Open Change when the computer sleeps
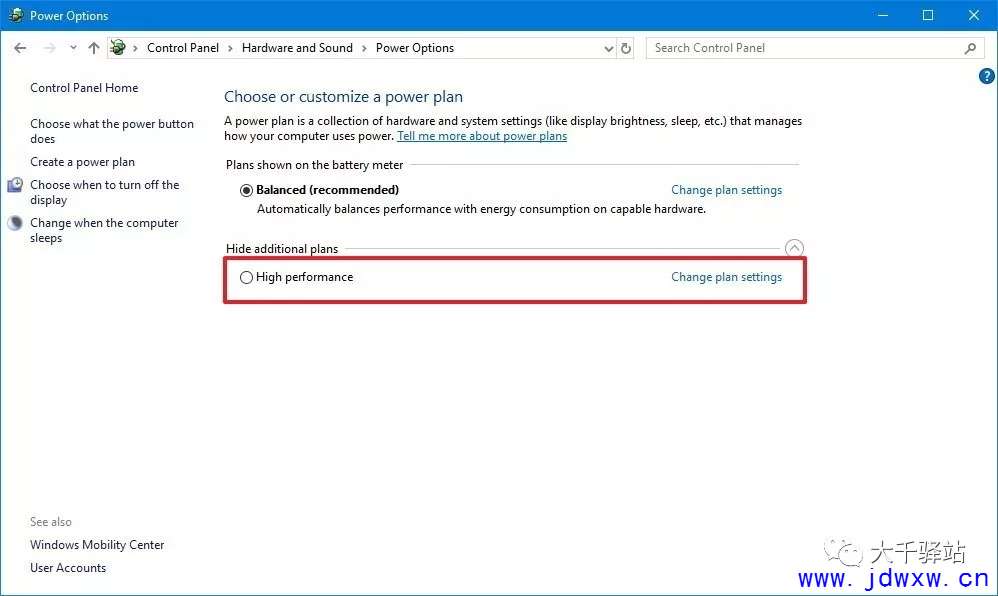 104,231
